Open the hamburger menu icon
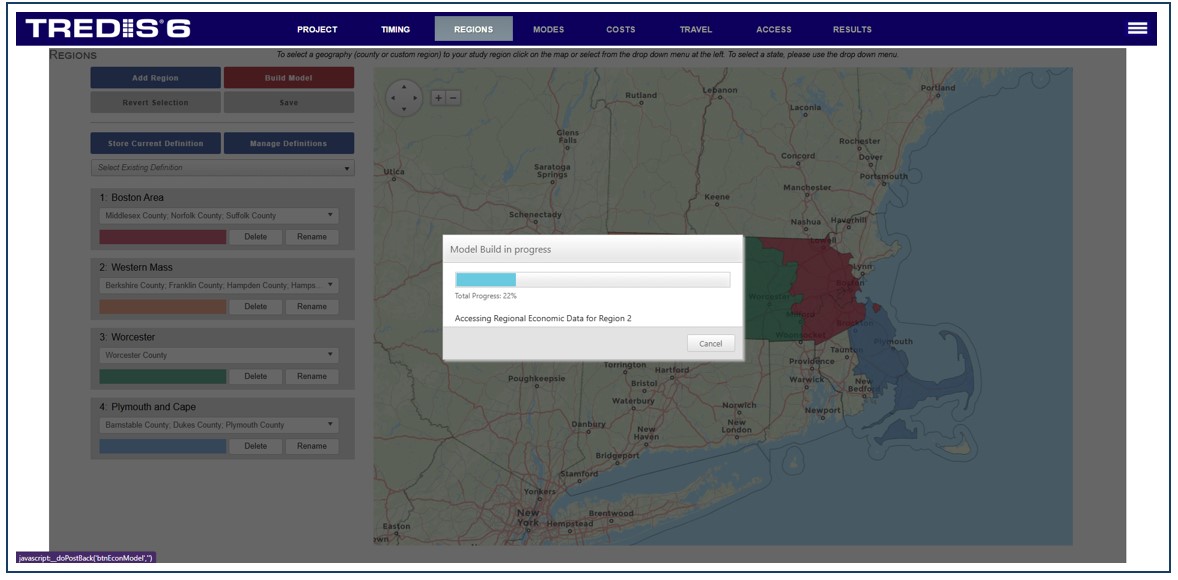Screen dimensions: 1178x580 click(x=1137, y=28)
